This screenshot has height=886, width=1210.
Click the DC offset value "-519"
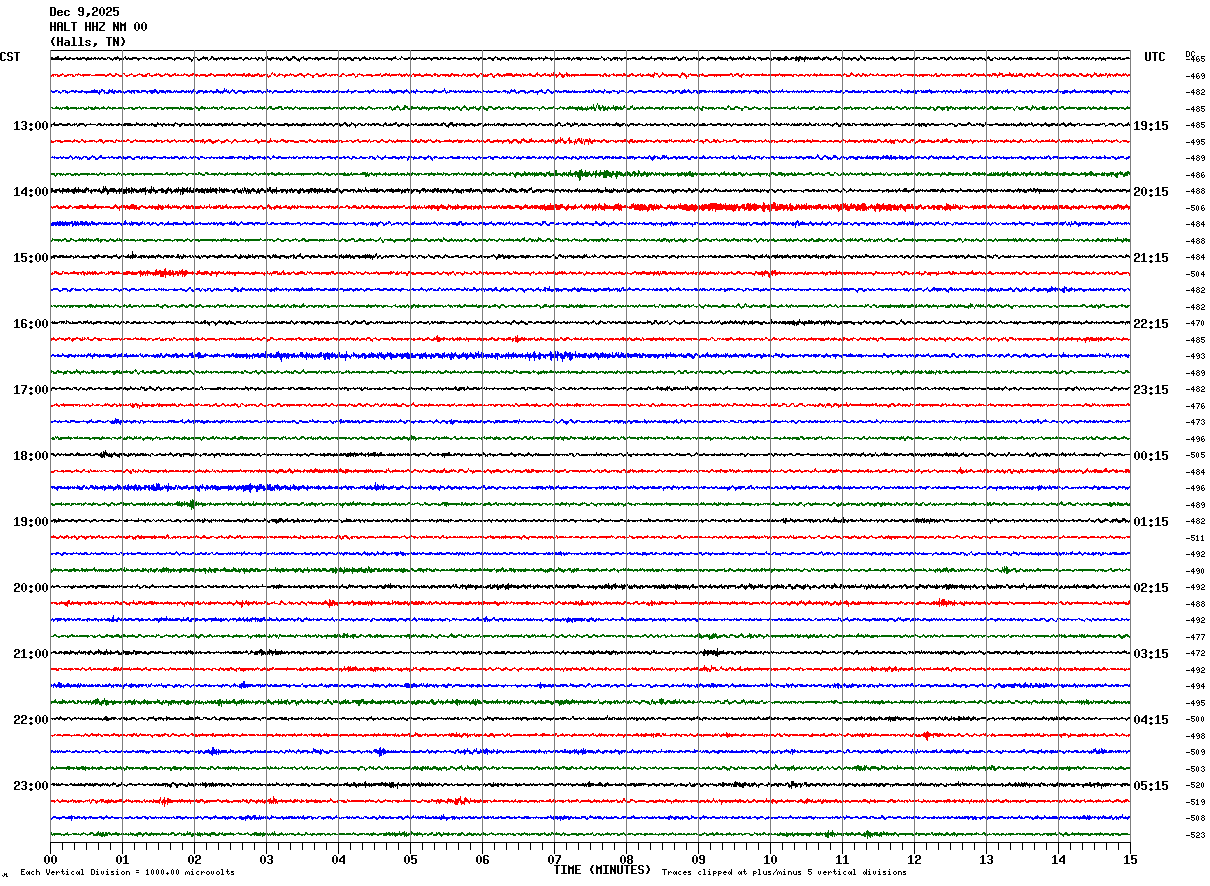1195,802
